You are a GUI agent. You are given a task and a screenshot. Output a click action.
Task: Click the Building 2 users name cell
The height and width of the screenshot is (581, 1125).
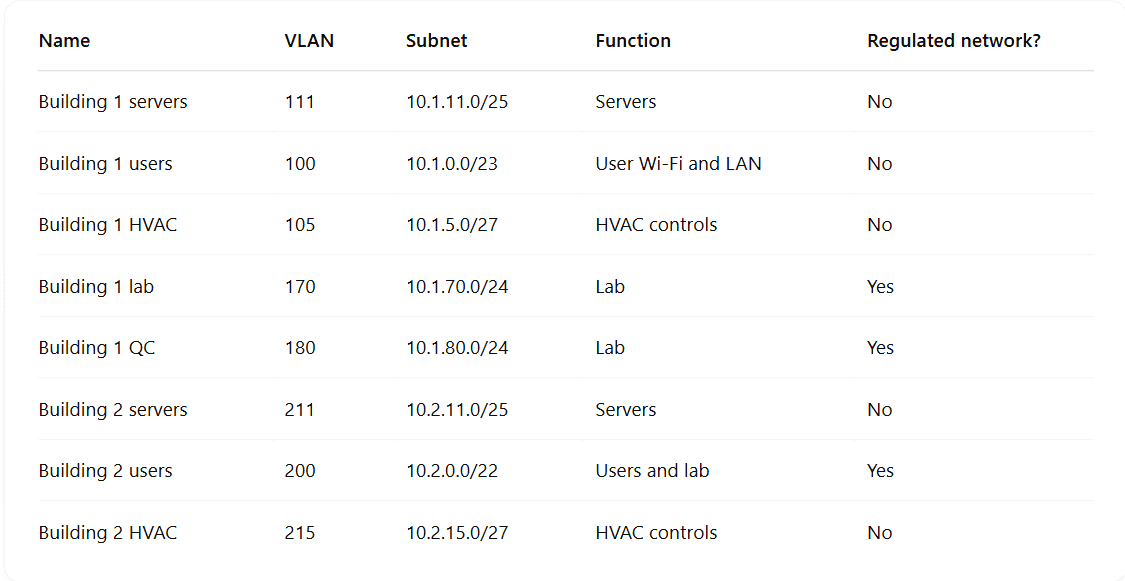(105, 471)
